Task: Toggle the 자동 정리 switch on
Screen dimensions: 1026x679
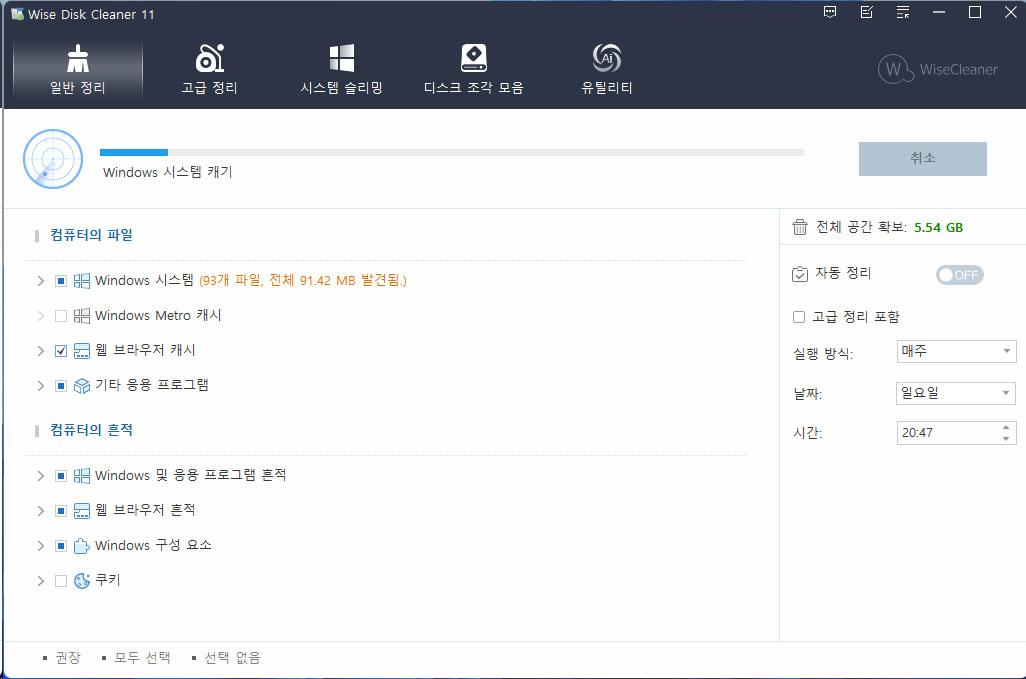Action: pyautogui.click(x=959, y=275)
